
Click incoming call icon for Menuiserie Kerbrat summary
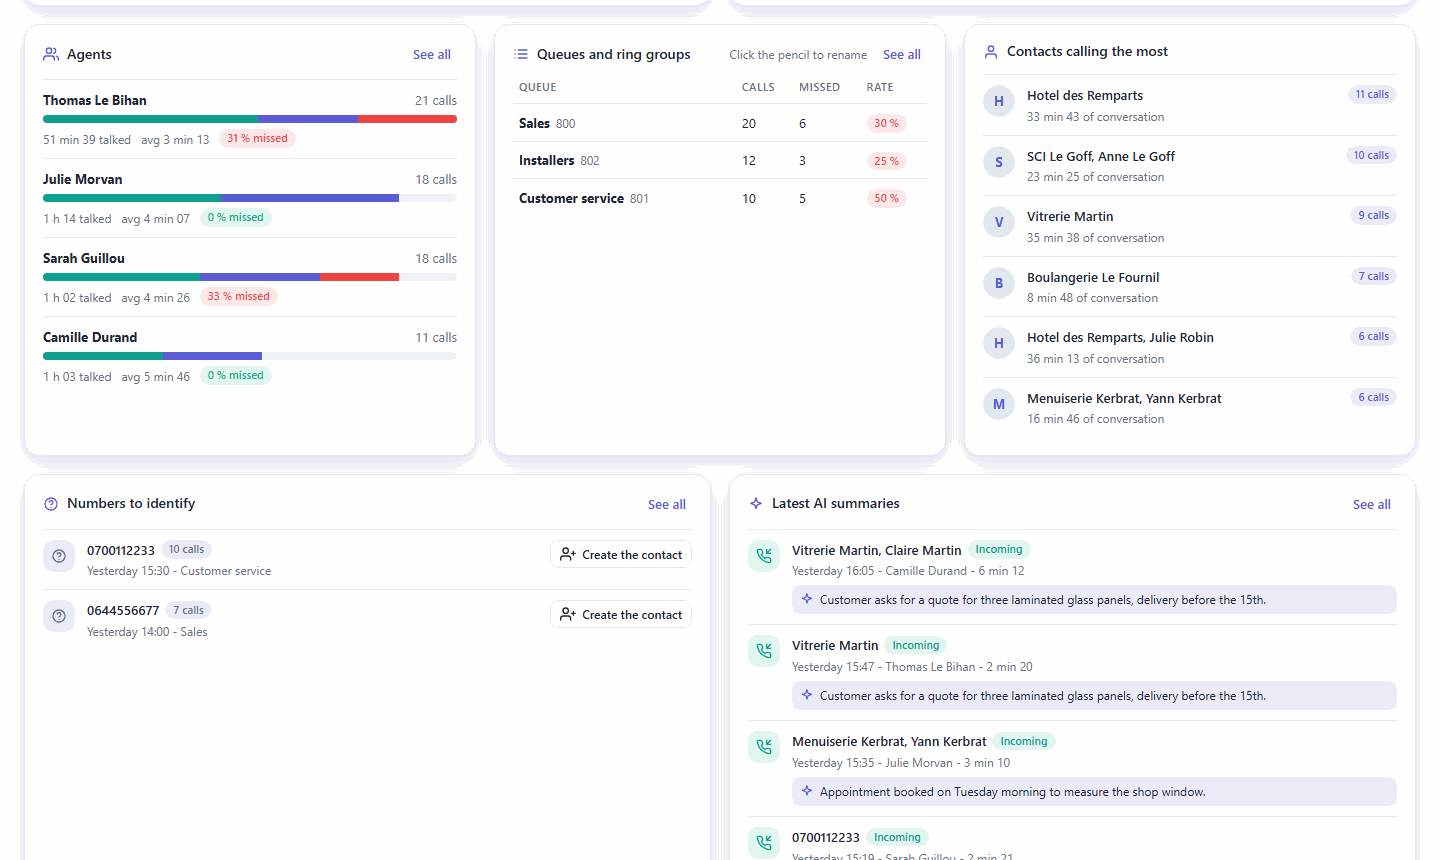[x=764, y=747]
